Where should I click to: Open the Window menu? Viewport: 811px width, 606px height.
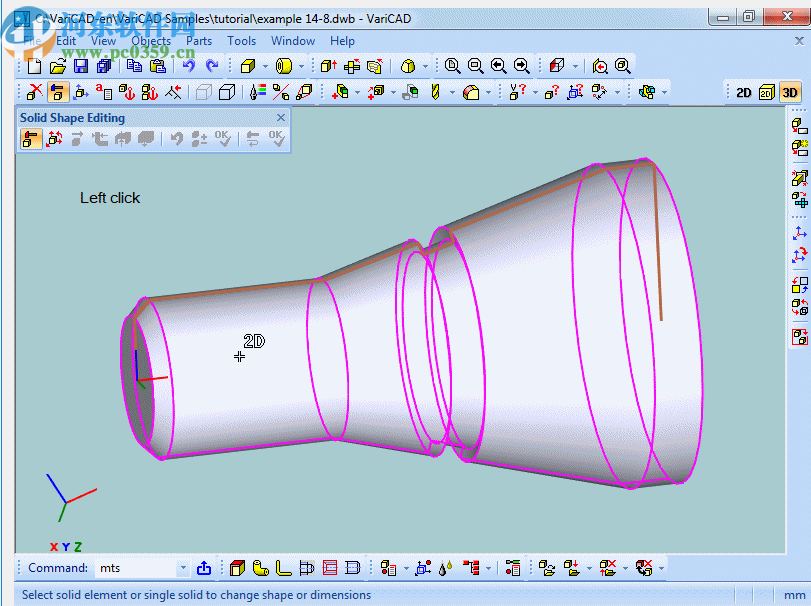coord(293,41)
